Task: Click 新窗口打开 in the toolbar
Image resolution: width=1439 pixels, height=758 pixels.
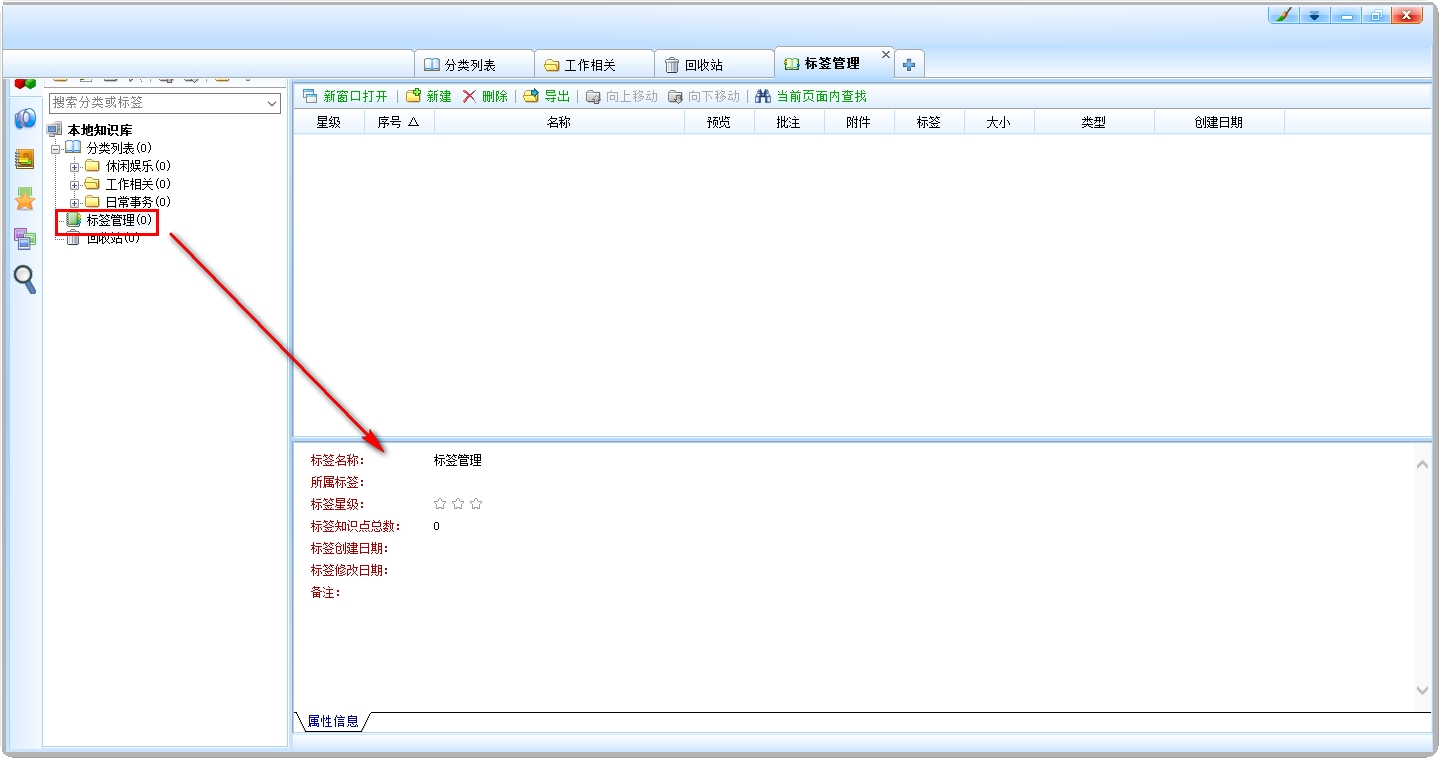Action: tap(346, 96)
